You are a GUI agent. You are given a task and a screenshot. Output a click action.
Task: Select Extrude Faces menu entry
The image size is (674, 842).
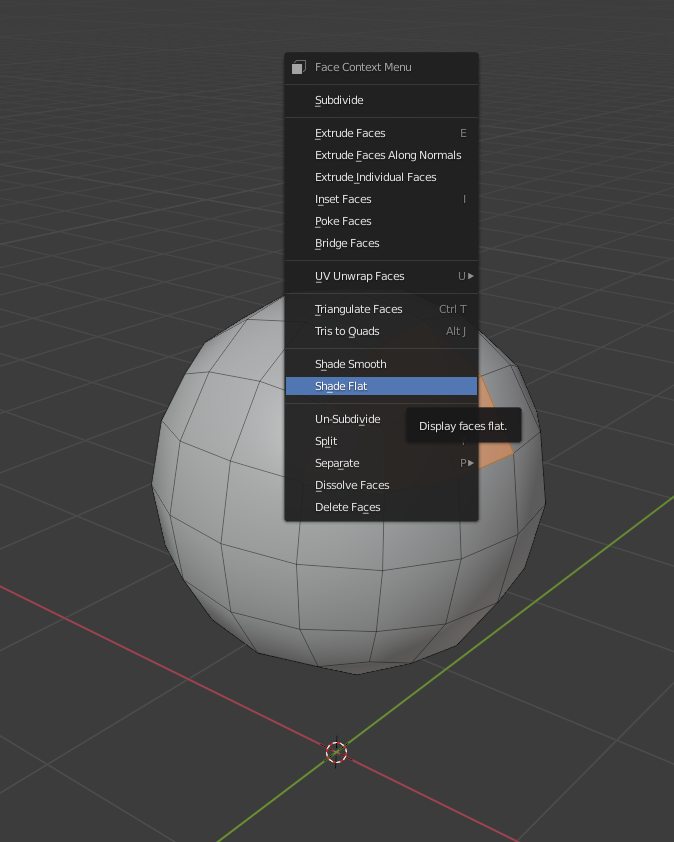(x=381, y=133)
